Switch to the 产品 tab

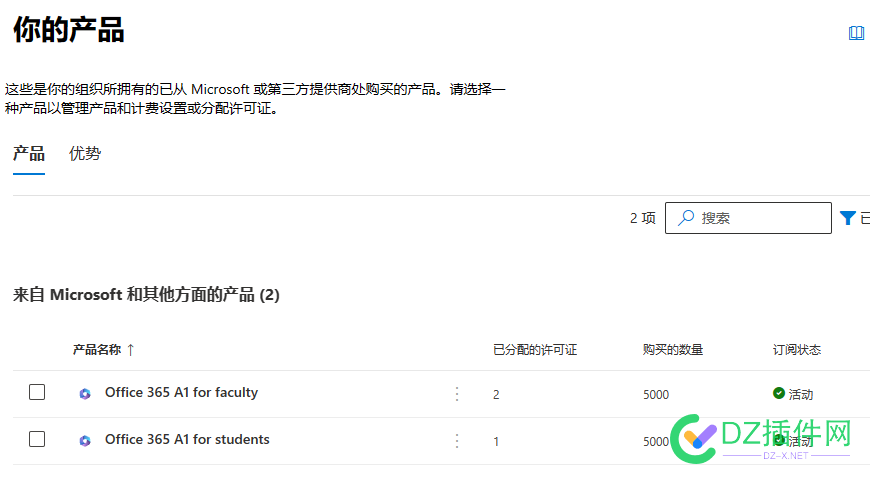click(29, 154)
